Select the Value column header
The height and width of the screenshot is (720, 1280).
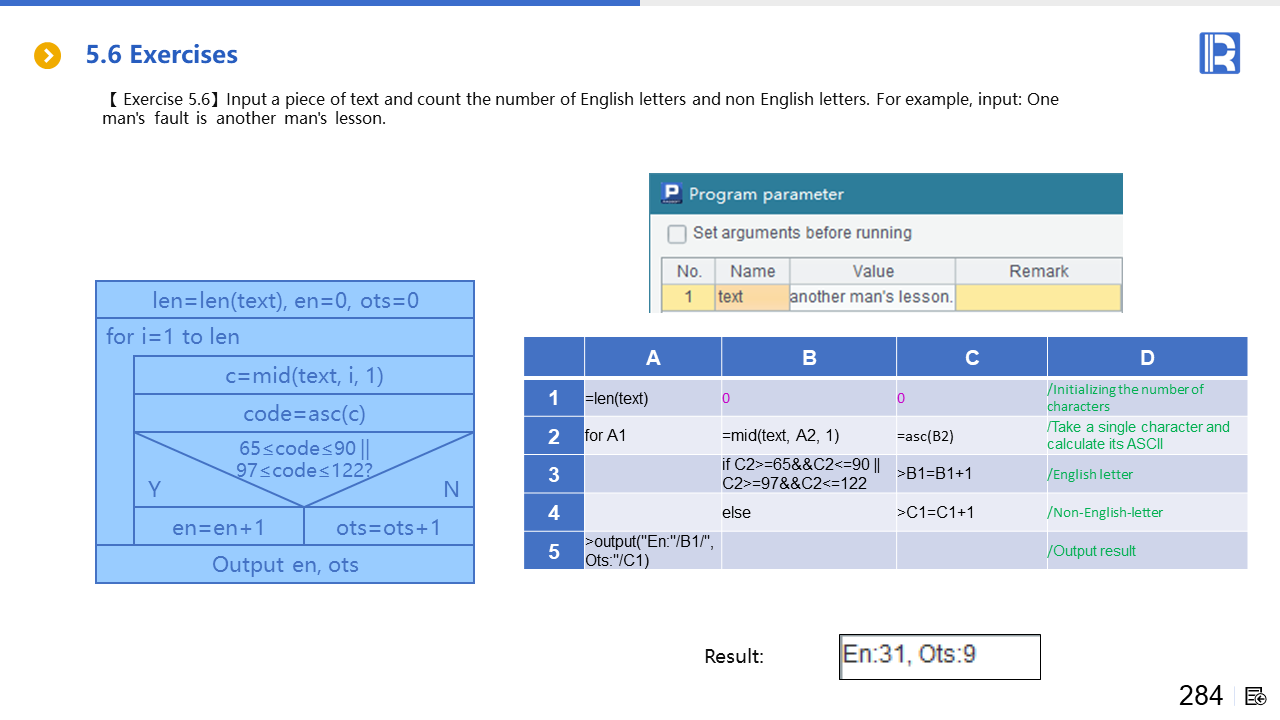pyautogui.click(x=872, y=271)
